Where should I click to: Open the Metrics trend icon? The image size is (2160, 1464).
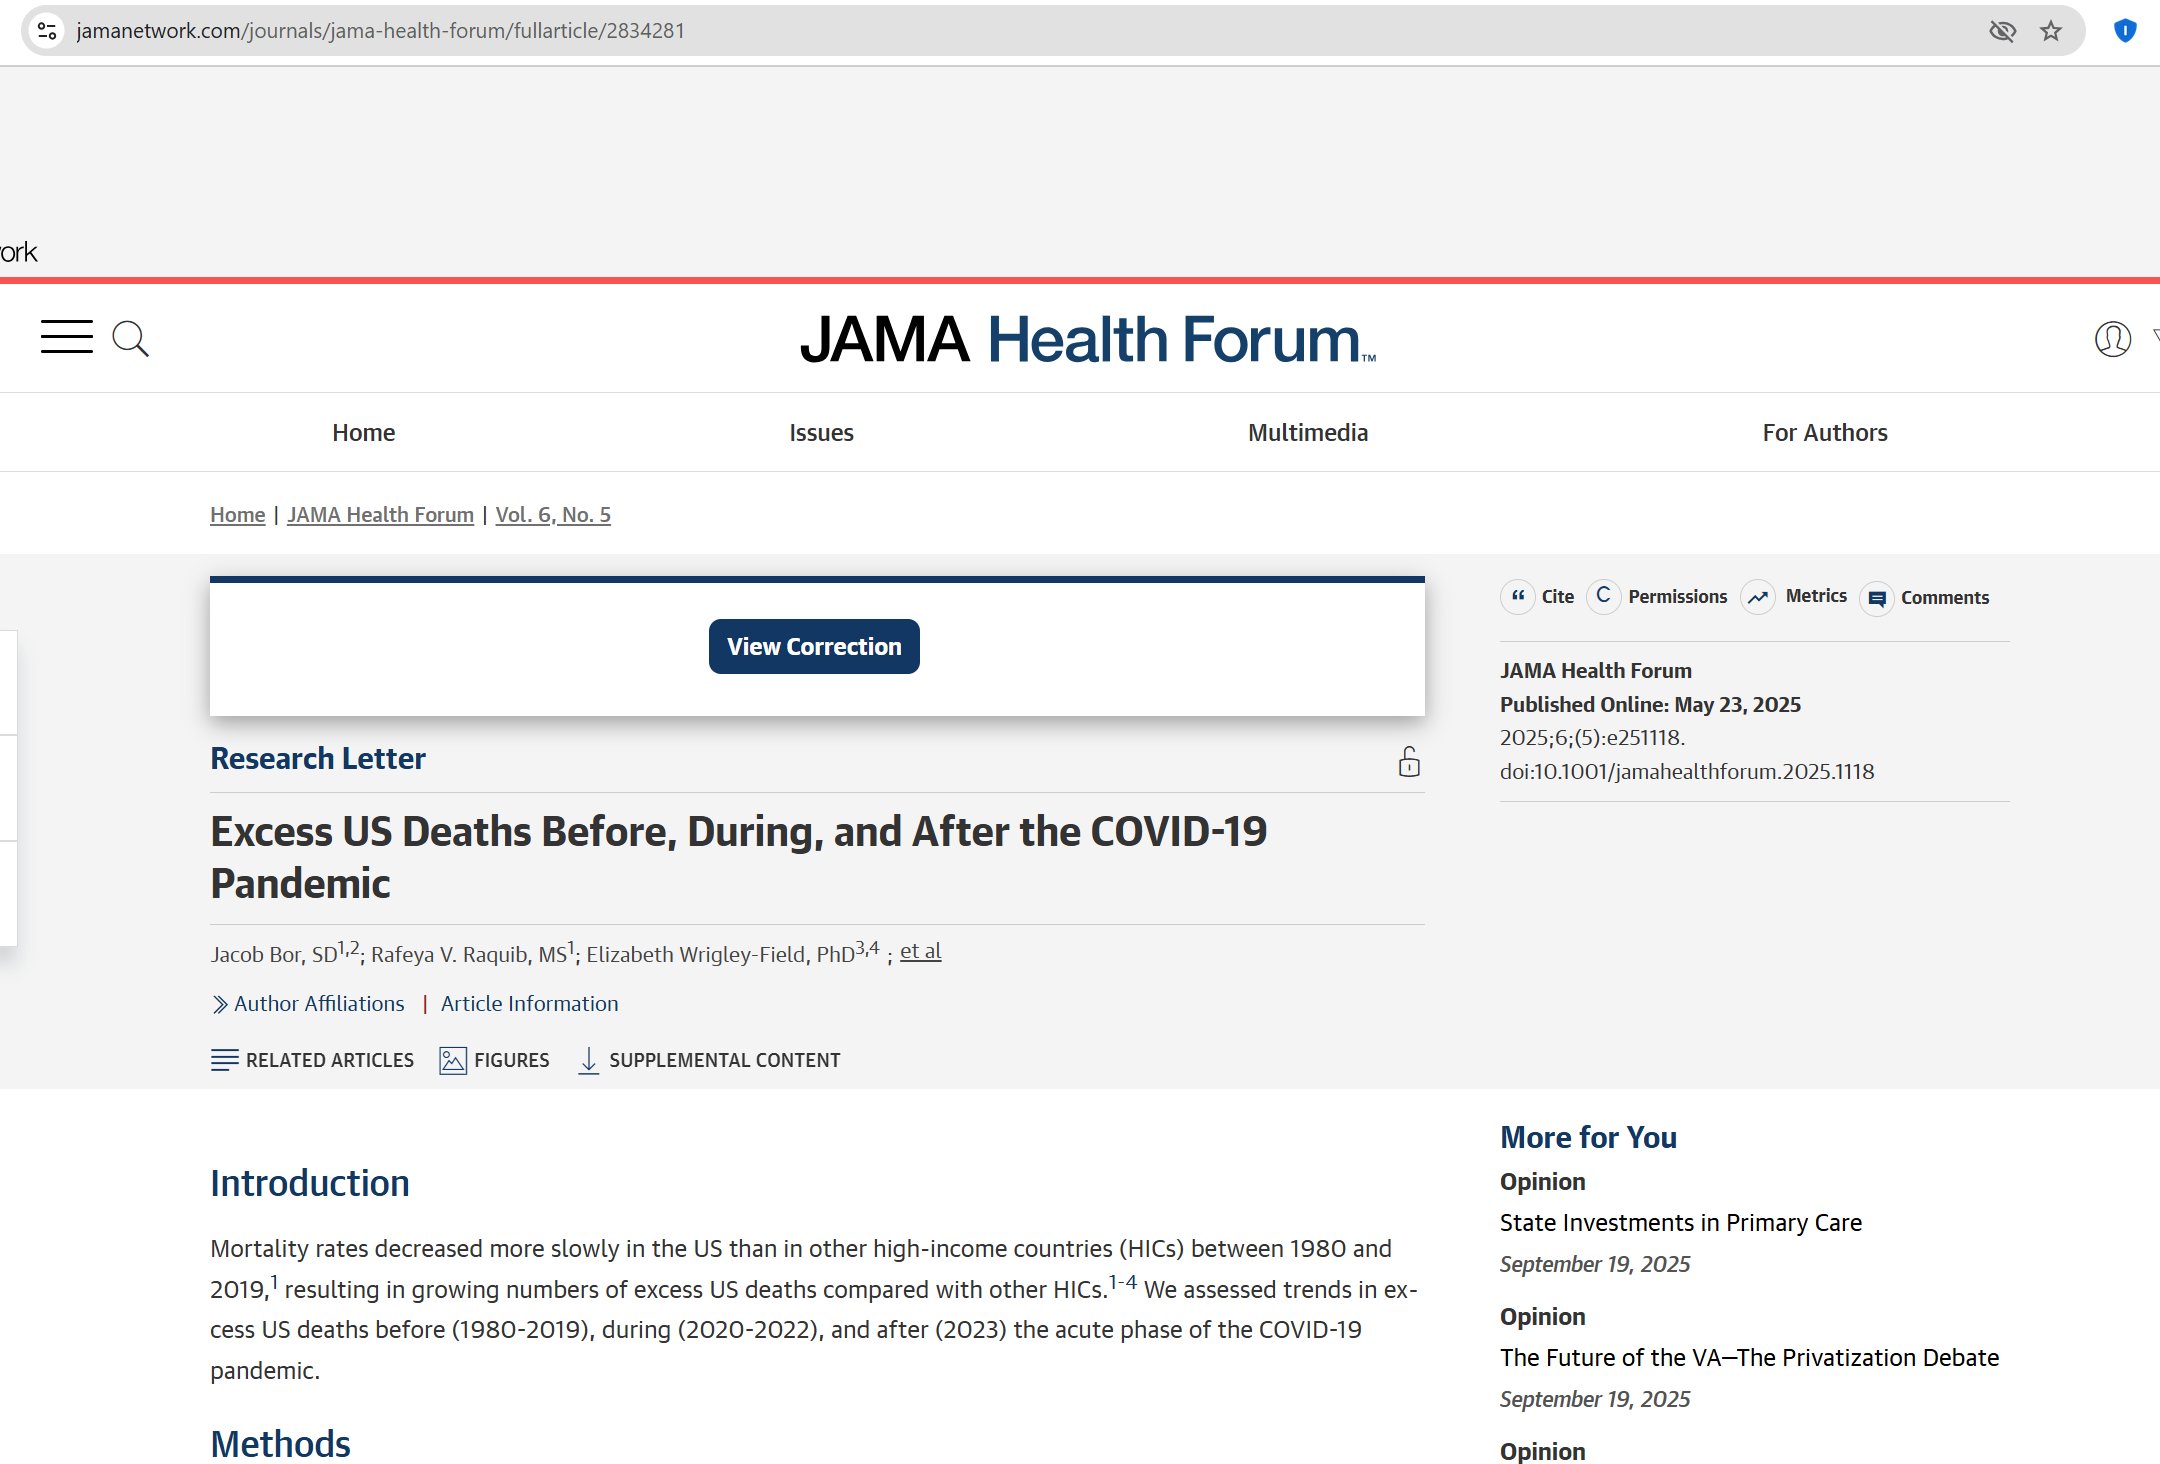click(x=1757, y=597)
